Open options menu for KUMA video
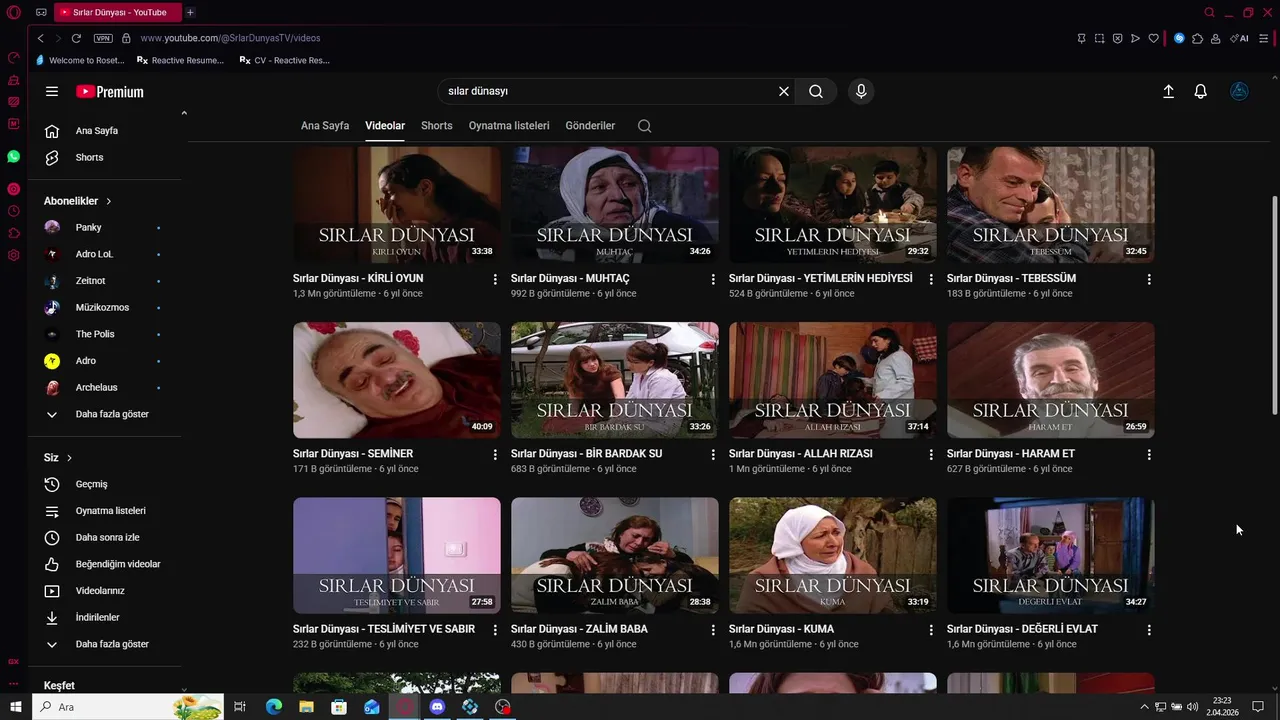1280x720 pixels. click(x=931, y=630)
